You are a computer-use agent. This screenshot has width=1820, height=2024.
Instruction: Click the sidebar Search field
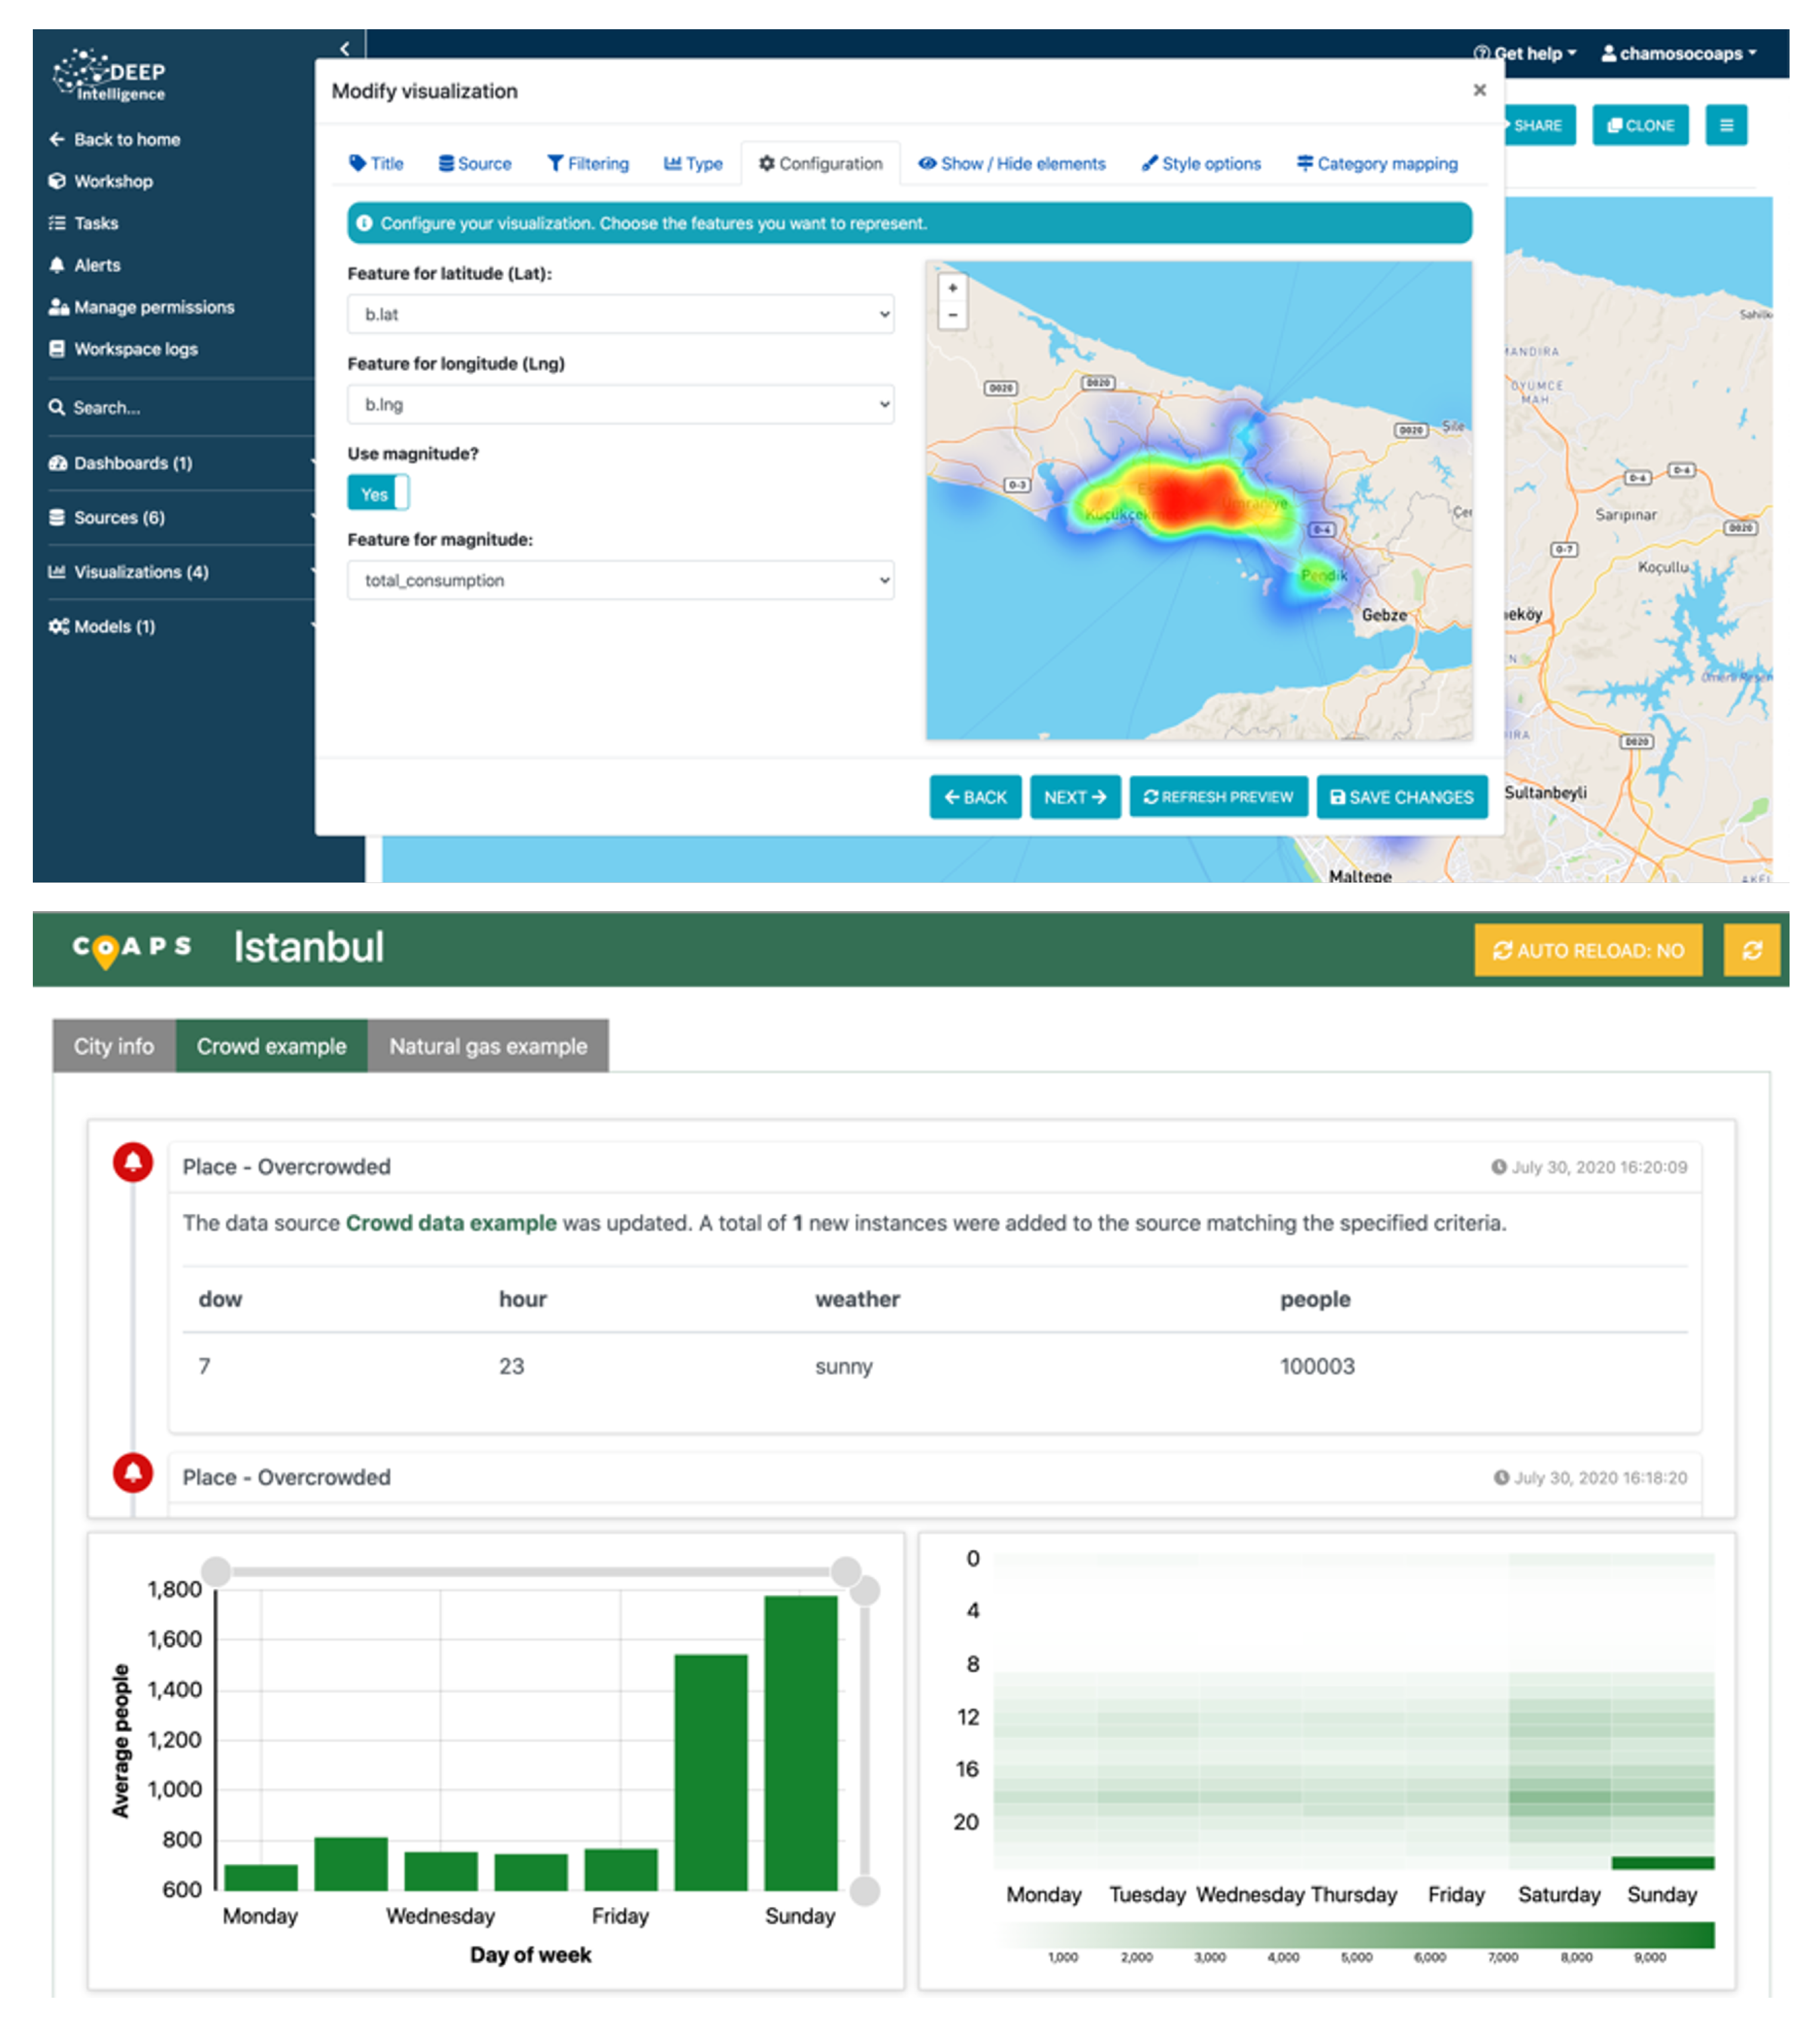pos(106,408)
